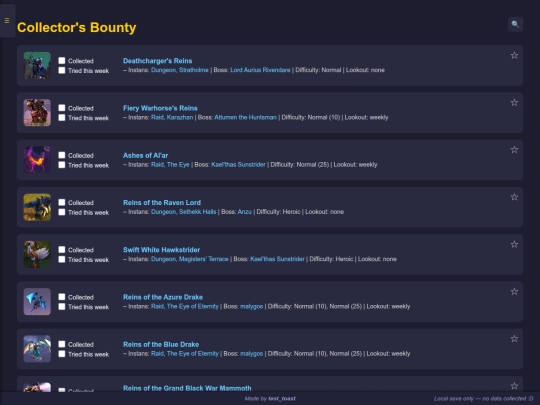Screen dimensions: 540x405
Task: Follow The Eye of Eternity link in Azure Drake row
Action: click(x=185, y=306)
